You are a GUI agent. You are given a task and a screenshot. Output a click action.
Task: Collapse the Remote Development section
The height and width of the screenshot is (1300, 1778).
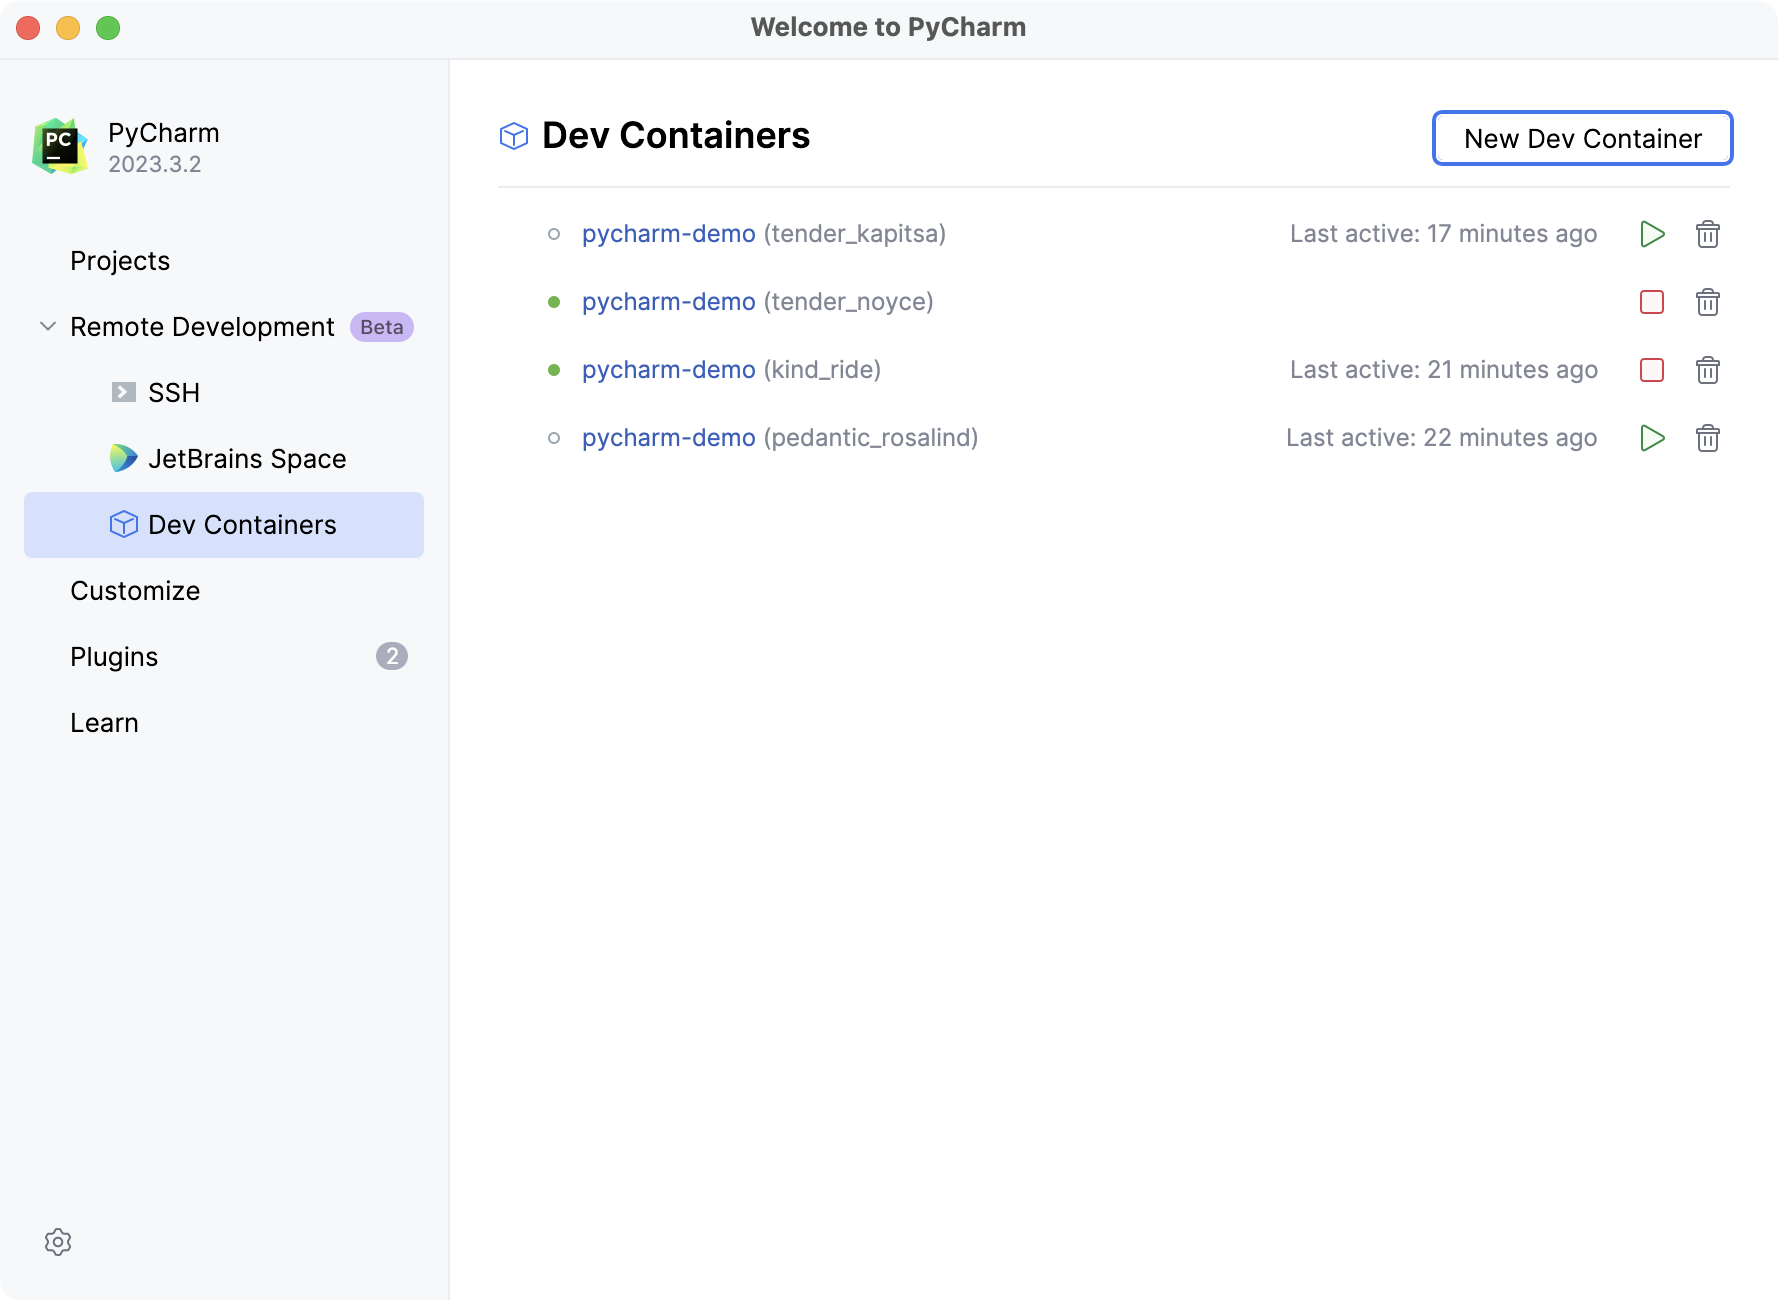(x=46, y=326)
